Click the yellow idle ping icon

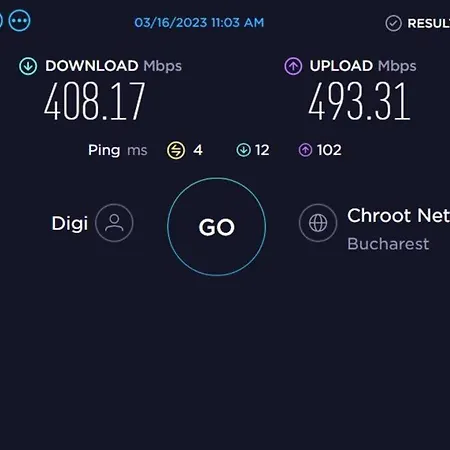[x=176, y=150]
